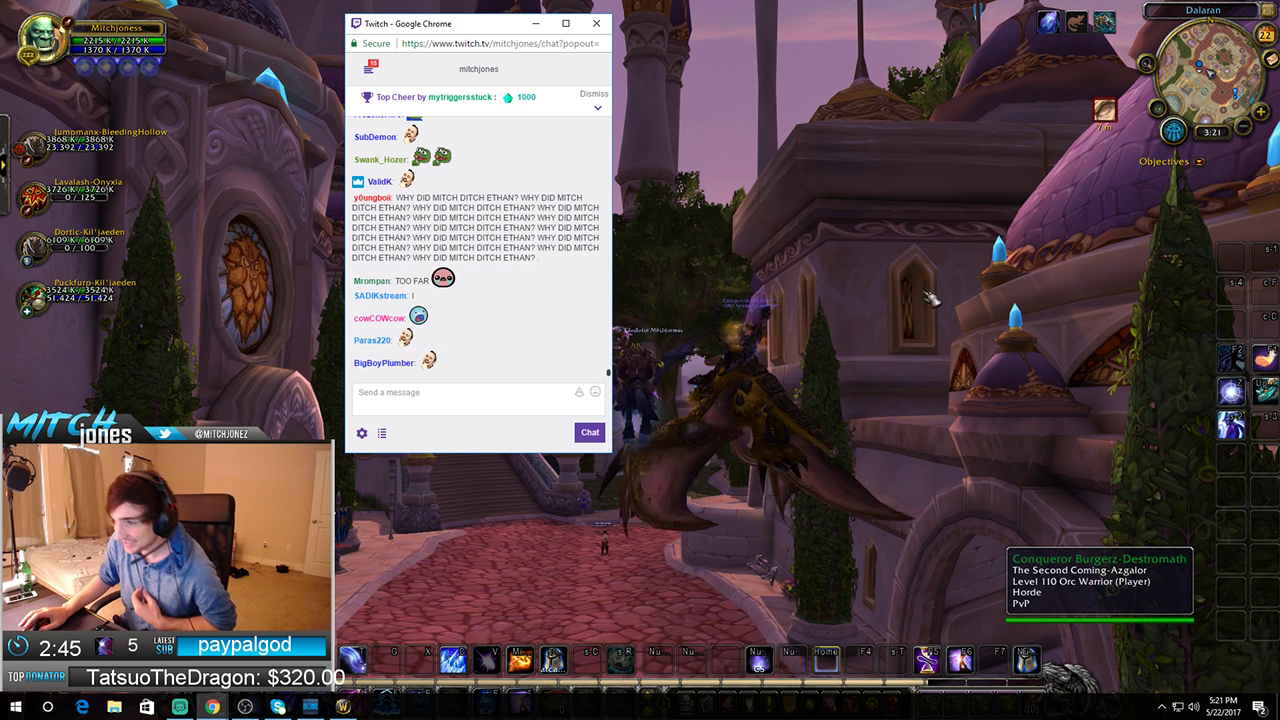This screenshot has width=1280, height=720.
Task: Use the F2 ability on right bar
Action: coord(1231,357)
